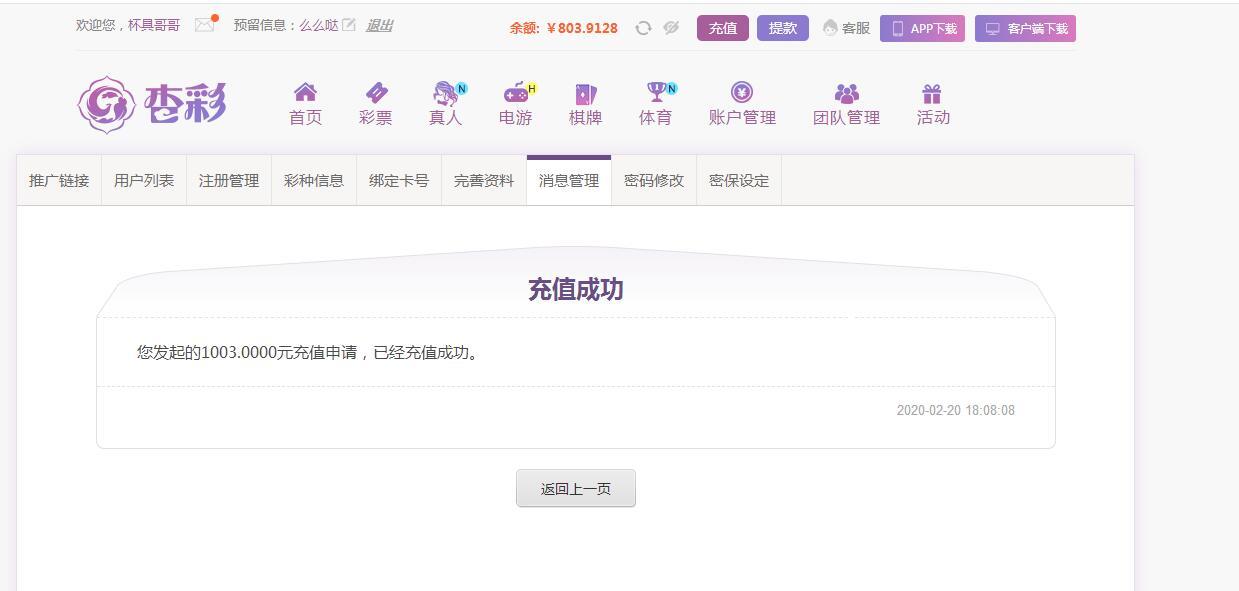Screen dimensions: 1239x591
Task: Click the username 杯具哥哥
Action: tap(154, 25)
